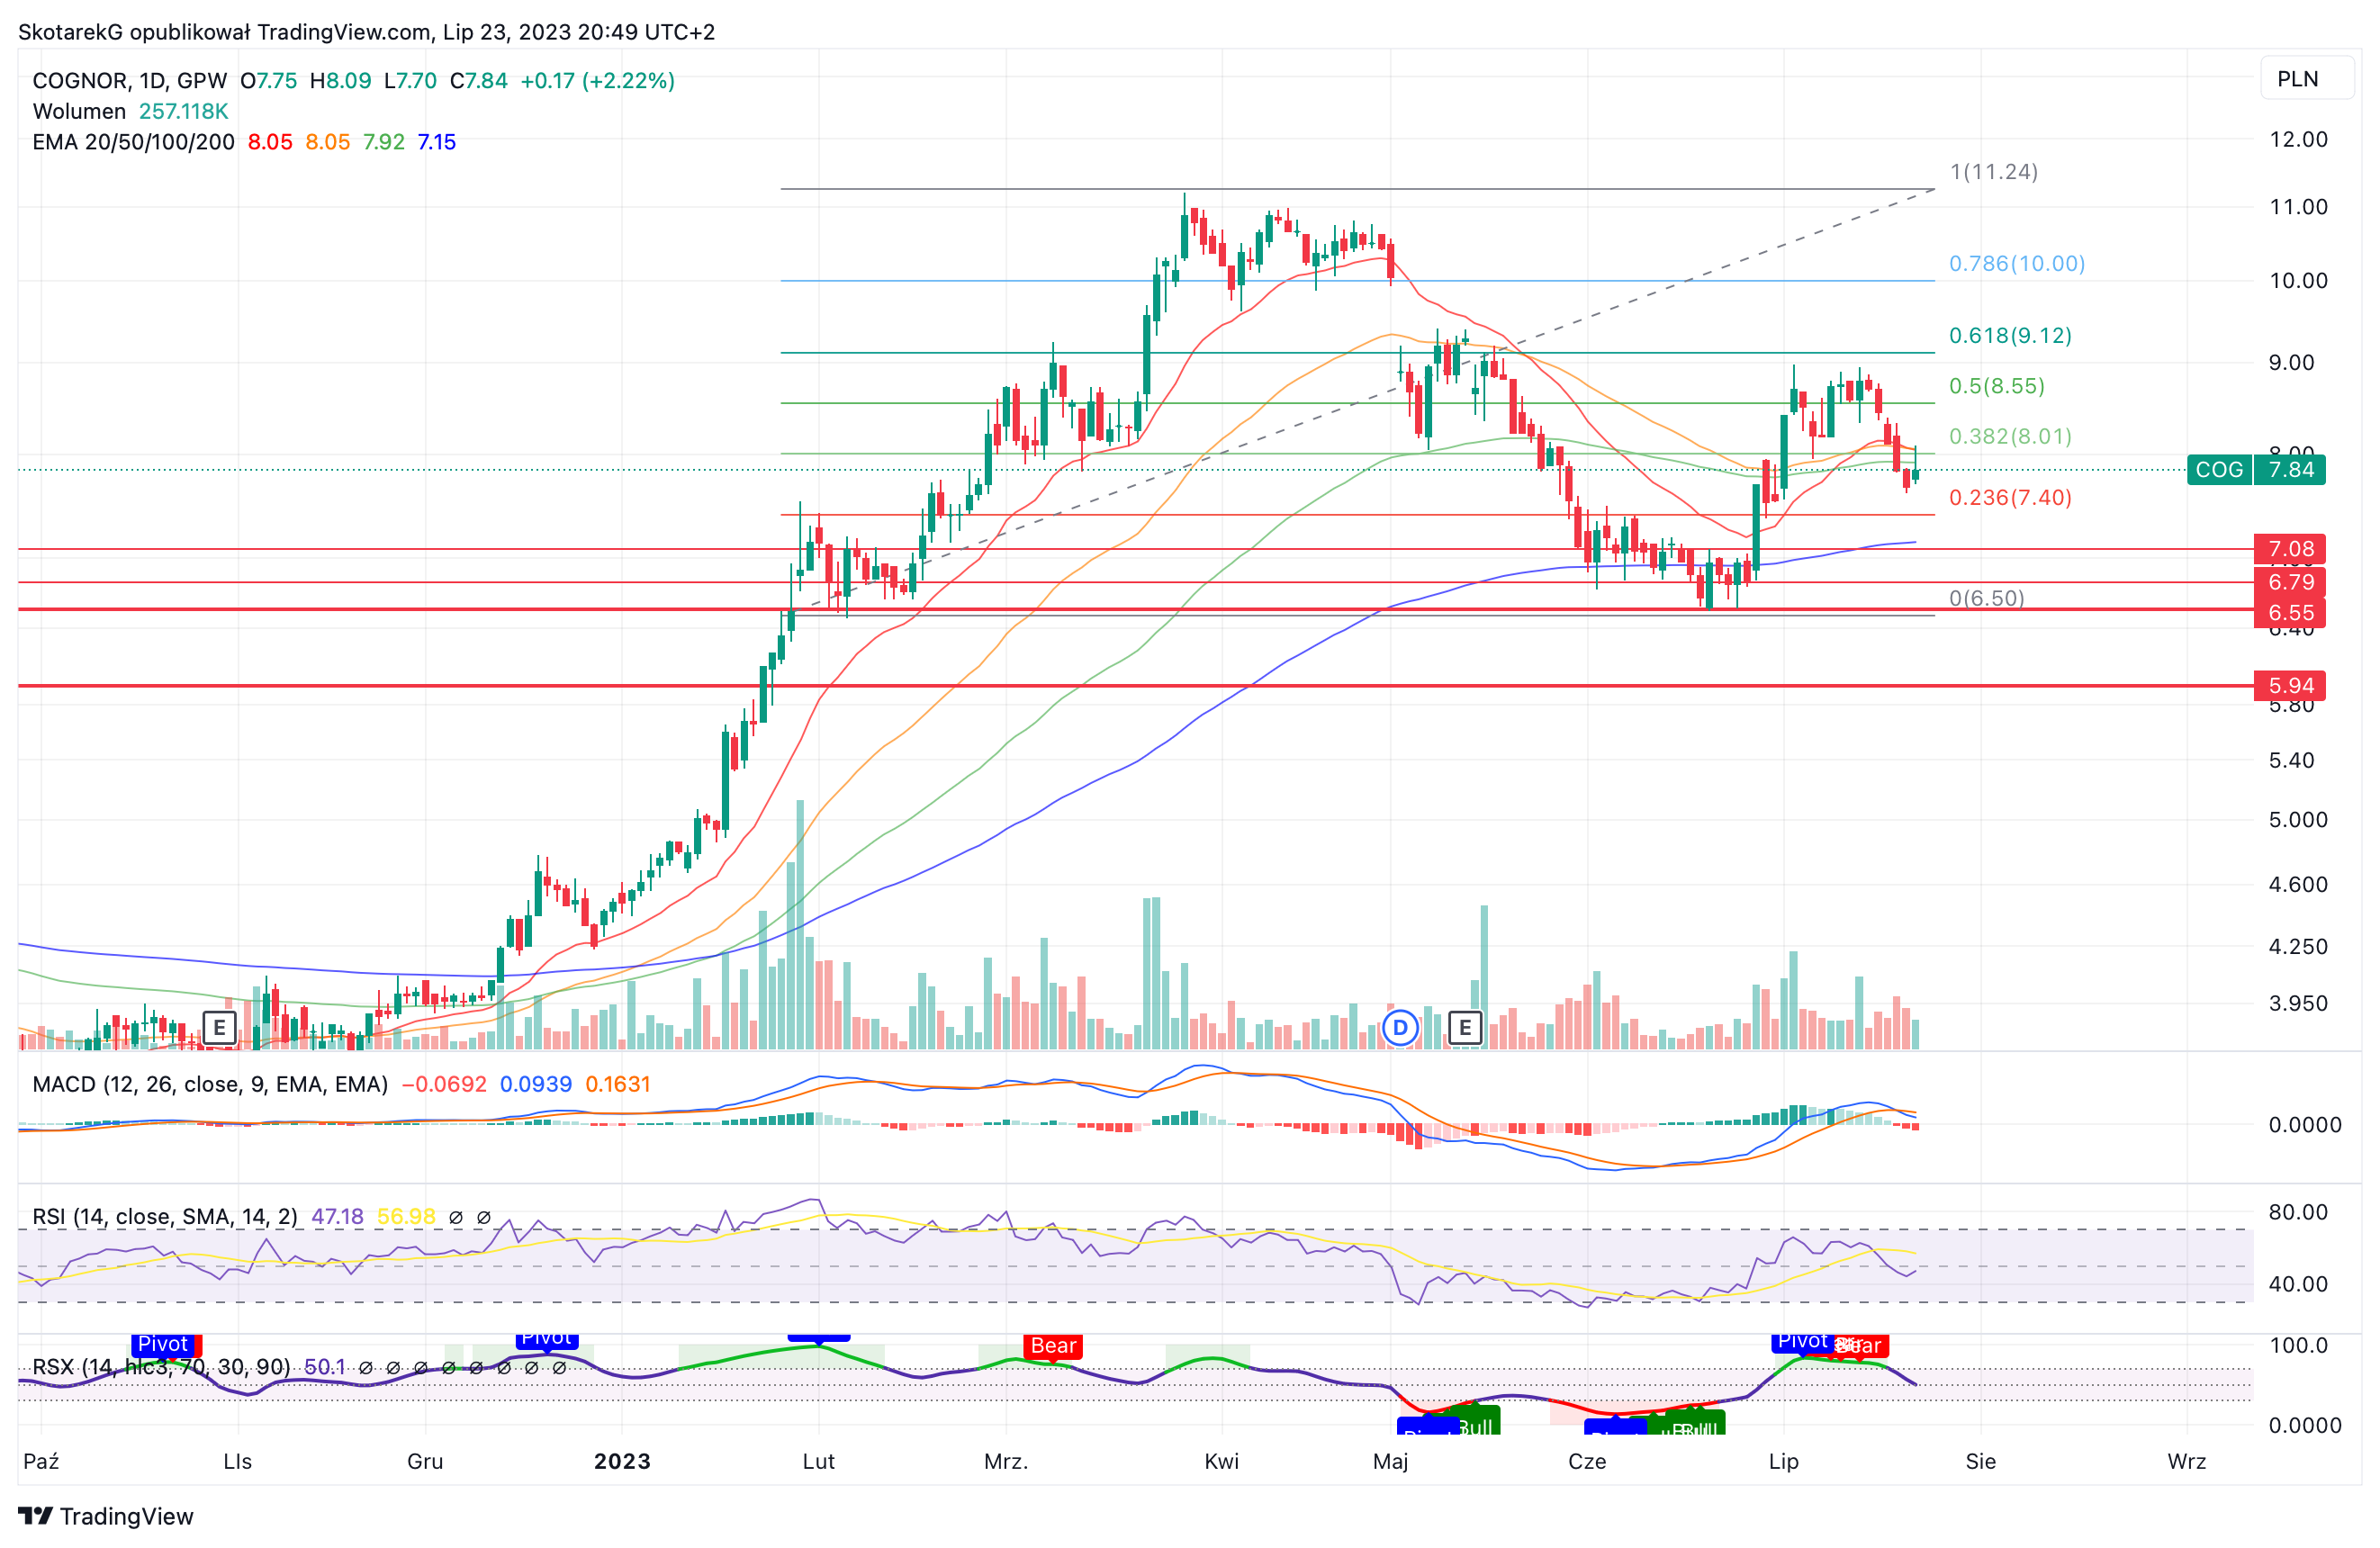The width and height of the screenshot is (2380, 1548).
Task: Click the MACD histogram value −0.0692
Action: [x=444, y=1085]
